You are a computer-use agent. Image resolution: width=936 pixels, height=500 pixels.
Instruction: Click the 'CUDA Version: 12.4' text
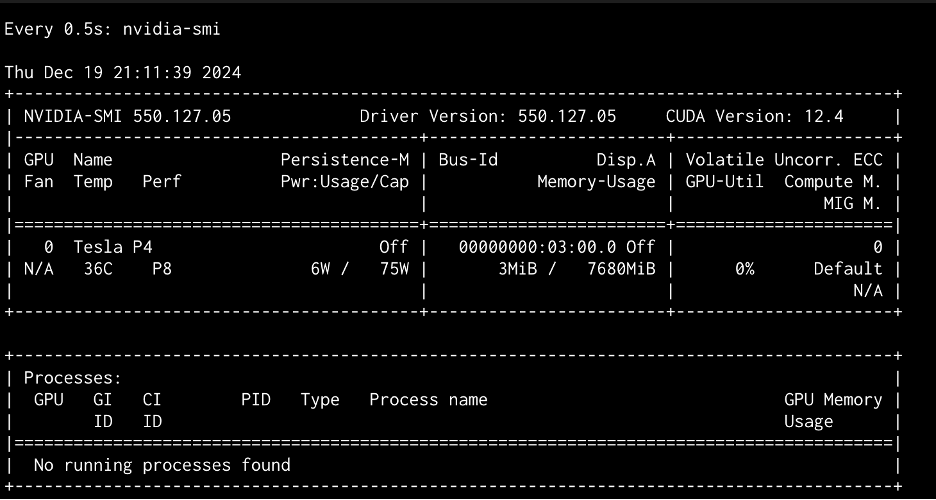755,116
